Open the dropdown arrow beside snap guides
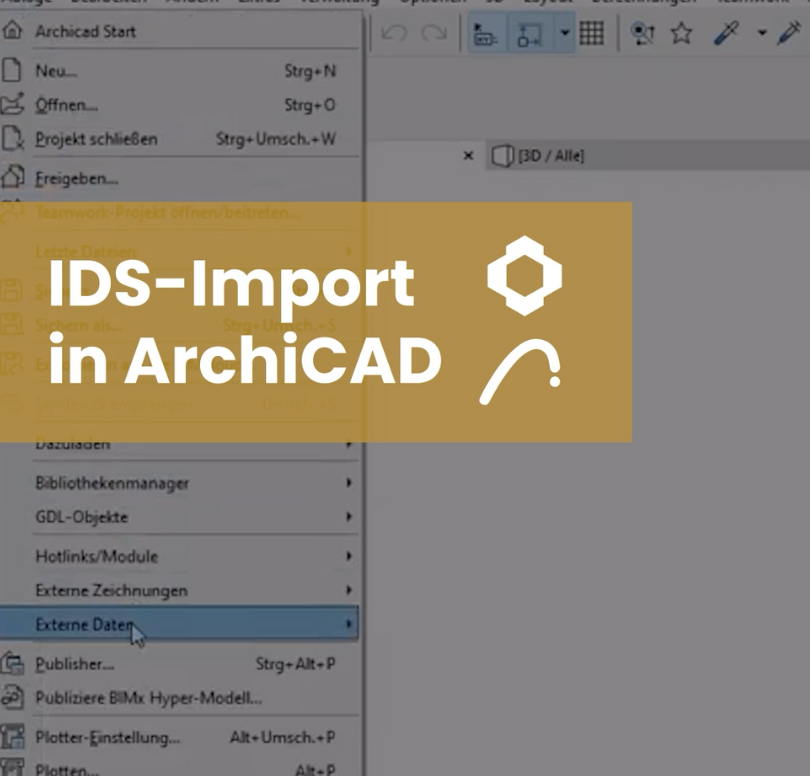This screenshot has width=810, height=776. click(565, 33)
